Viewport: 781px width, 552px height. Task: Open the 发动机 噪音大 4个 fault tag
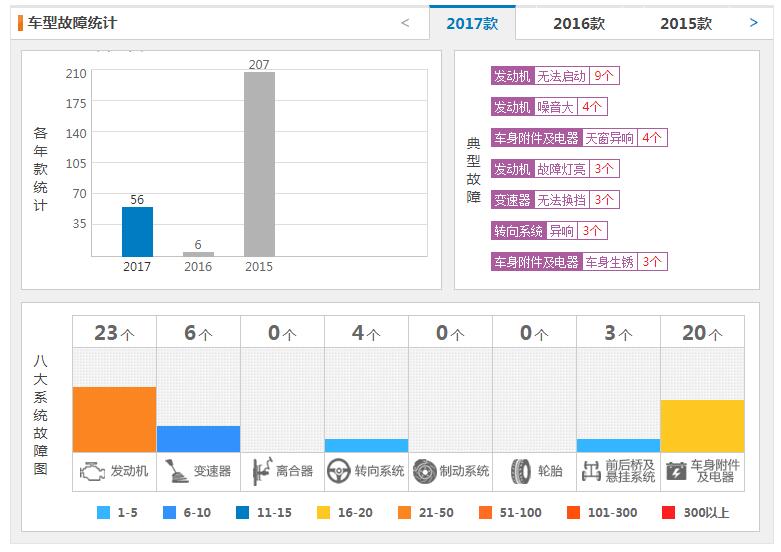click(x=549, y=107)
